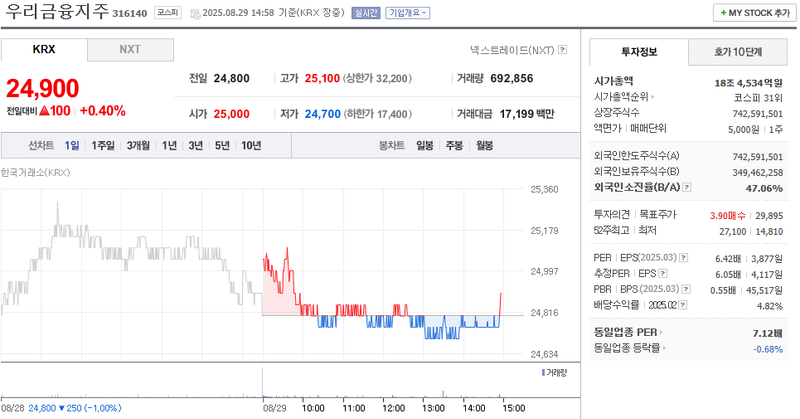Click the 거래대금 value 17,199 백만
This screenshot has width=800, height=419.
pyautogui.click(x=527, y=114)
